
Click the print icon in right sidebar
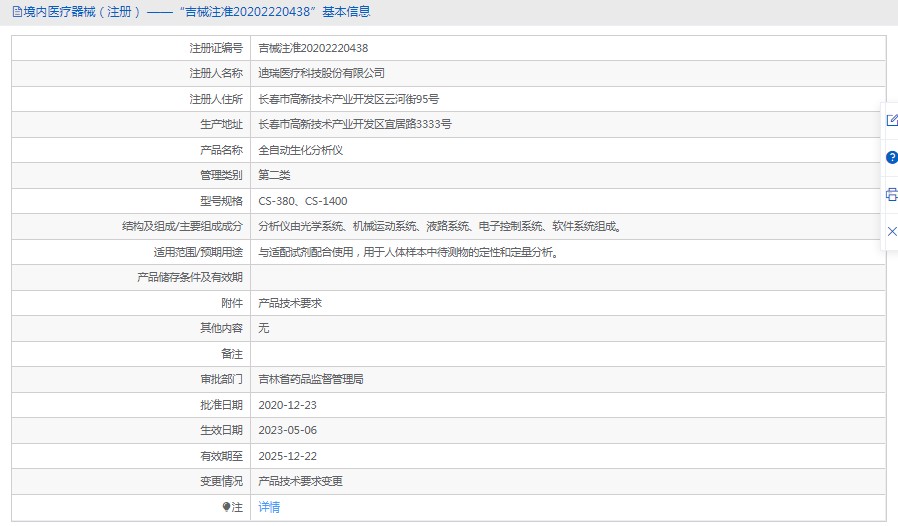(x=892, y=194)
